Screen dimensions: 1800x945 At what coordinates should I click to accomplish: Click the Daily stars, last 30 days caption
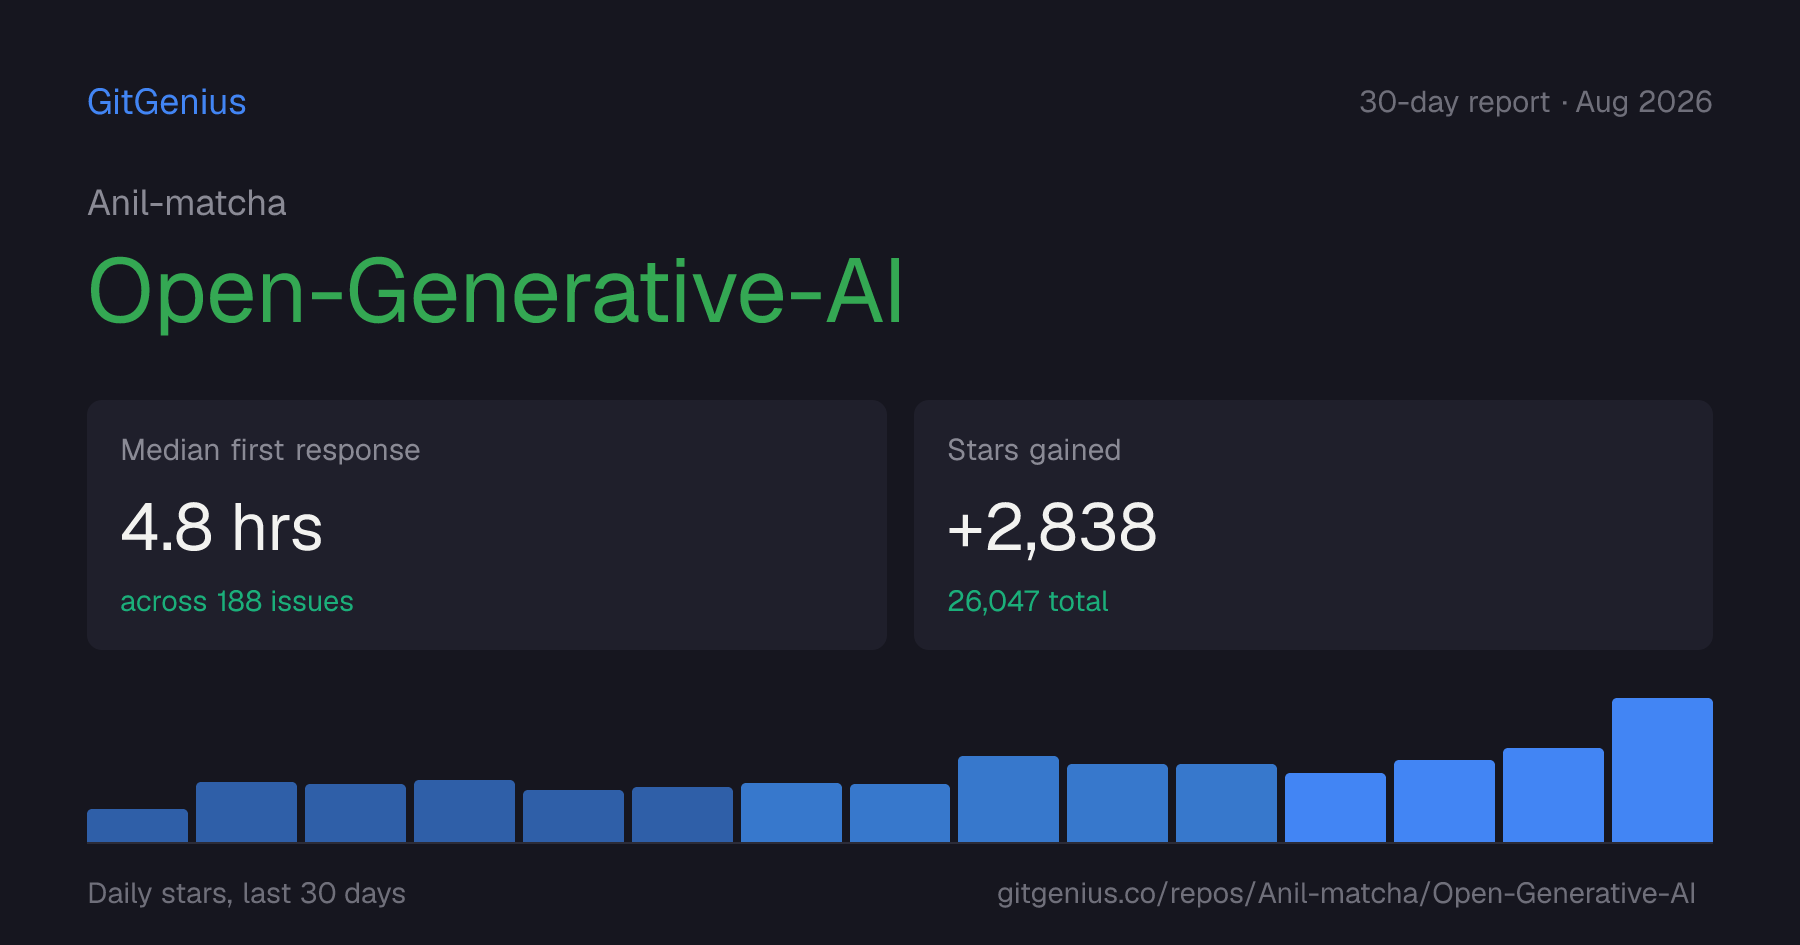(x=247, y=893)
